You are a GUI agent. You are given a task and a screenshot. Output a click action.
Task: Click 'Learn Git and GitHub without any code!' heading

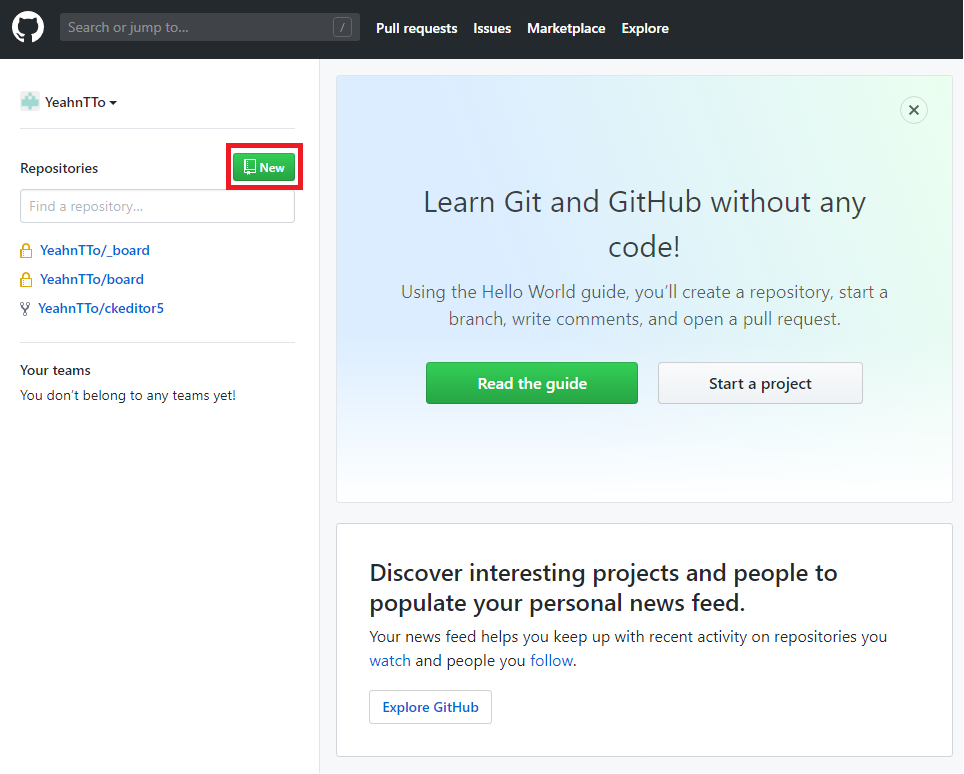(x=644, y=224)
